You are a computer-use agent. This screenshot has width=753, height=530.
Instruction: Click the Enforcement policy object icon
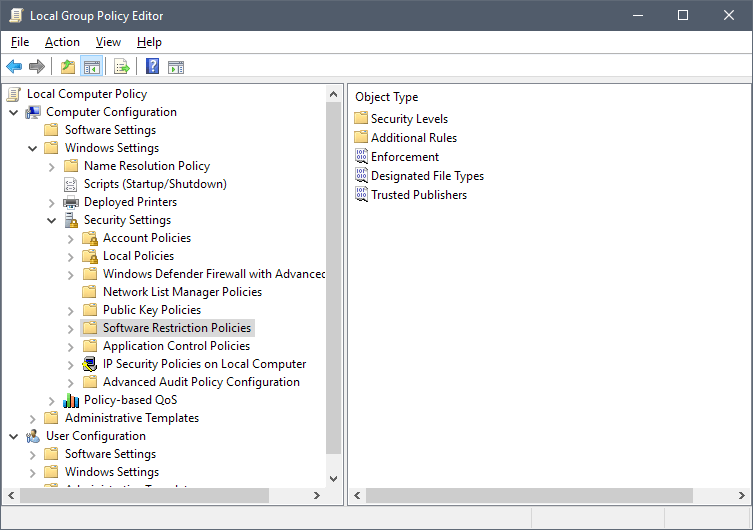click(362, 156)
